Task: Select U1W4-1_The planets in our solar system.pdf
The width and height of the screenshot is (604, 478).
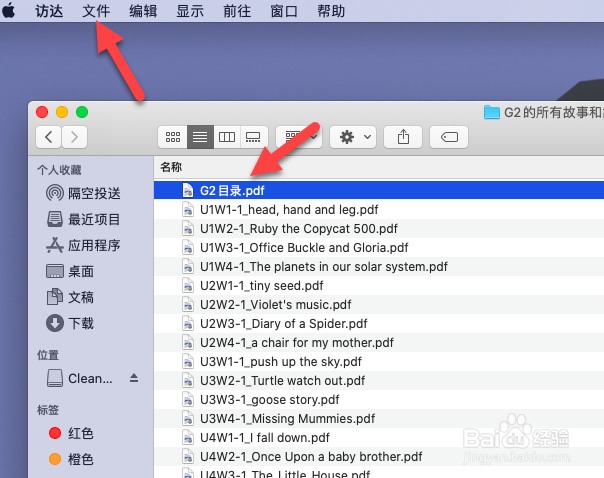Action: 379,267
